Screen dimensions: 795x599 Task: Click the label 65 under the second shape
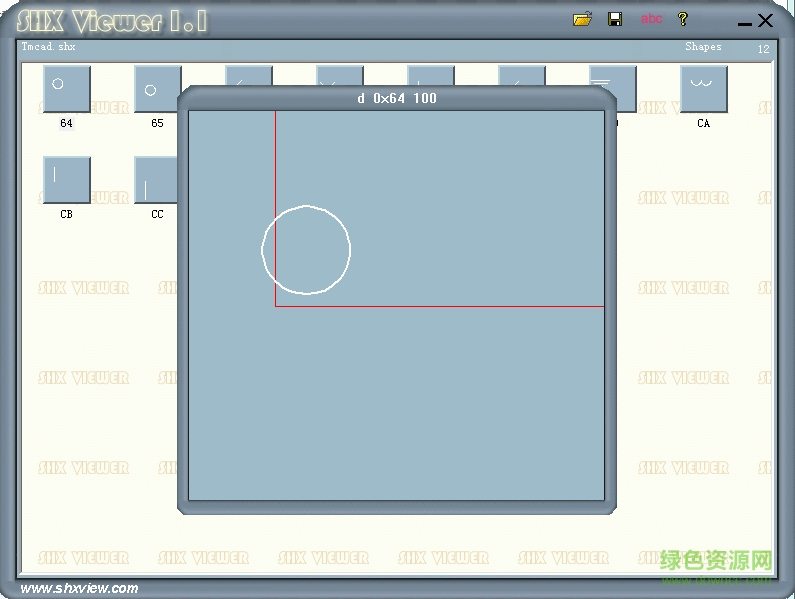pos(158,123)
